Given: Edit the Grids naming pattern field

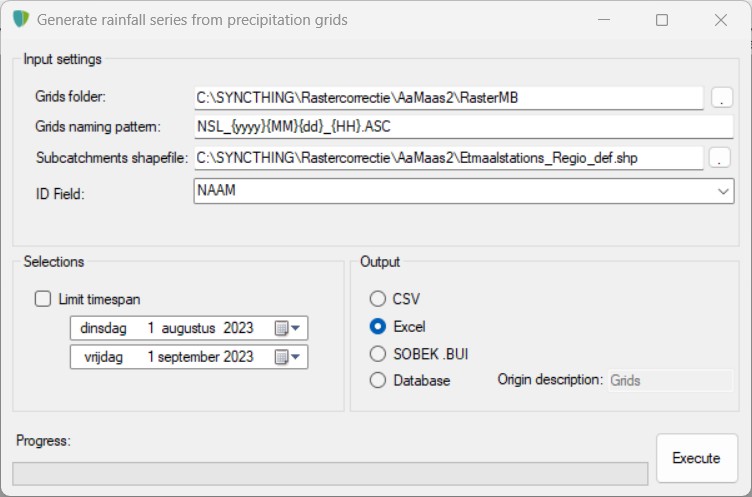Looking at the screenshot, I should tap(463, 128).
